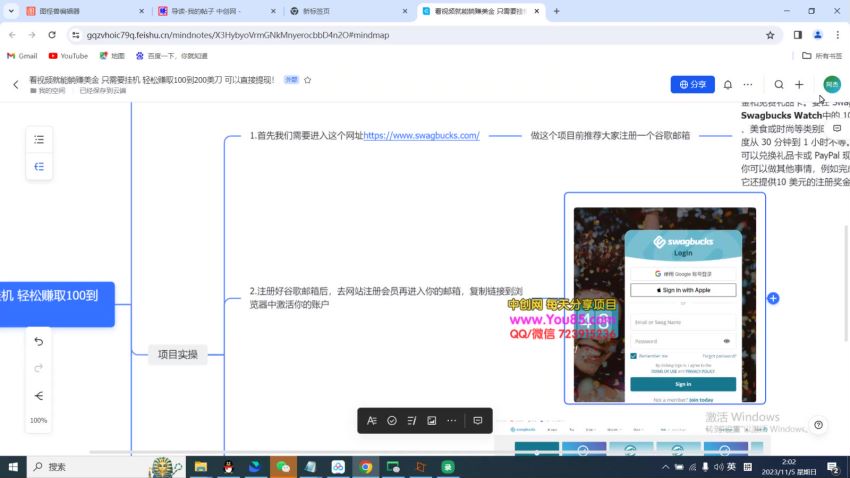Open the Gmail bookmark
This screenshot has height=478, width=850.
click(22, 56)
